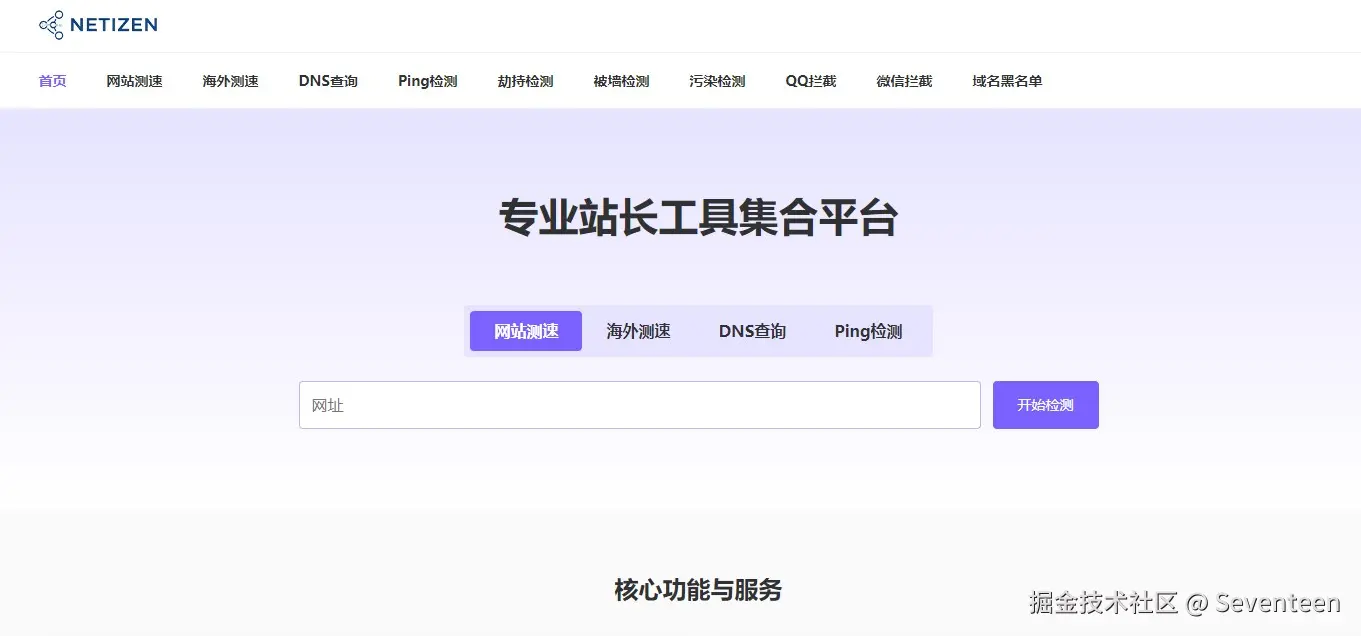
Task: Open 网站测速 in the top navigation
Action: point(135,81)
